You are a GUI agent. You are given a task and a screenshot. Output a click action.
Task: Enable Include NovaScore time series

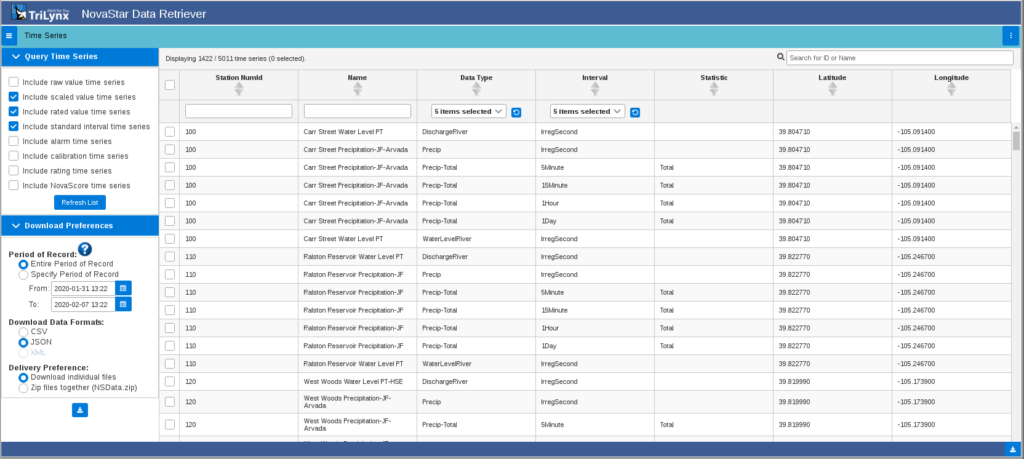[x=13, y=185]
